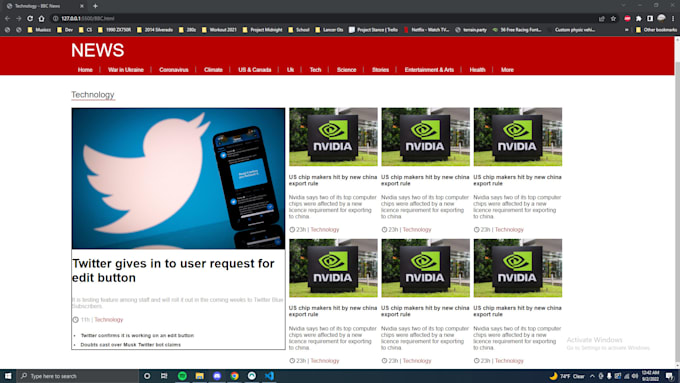Open the Workout 2021 bookmark folder
The image size is (680, 383).
(x=219, y=30)
